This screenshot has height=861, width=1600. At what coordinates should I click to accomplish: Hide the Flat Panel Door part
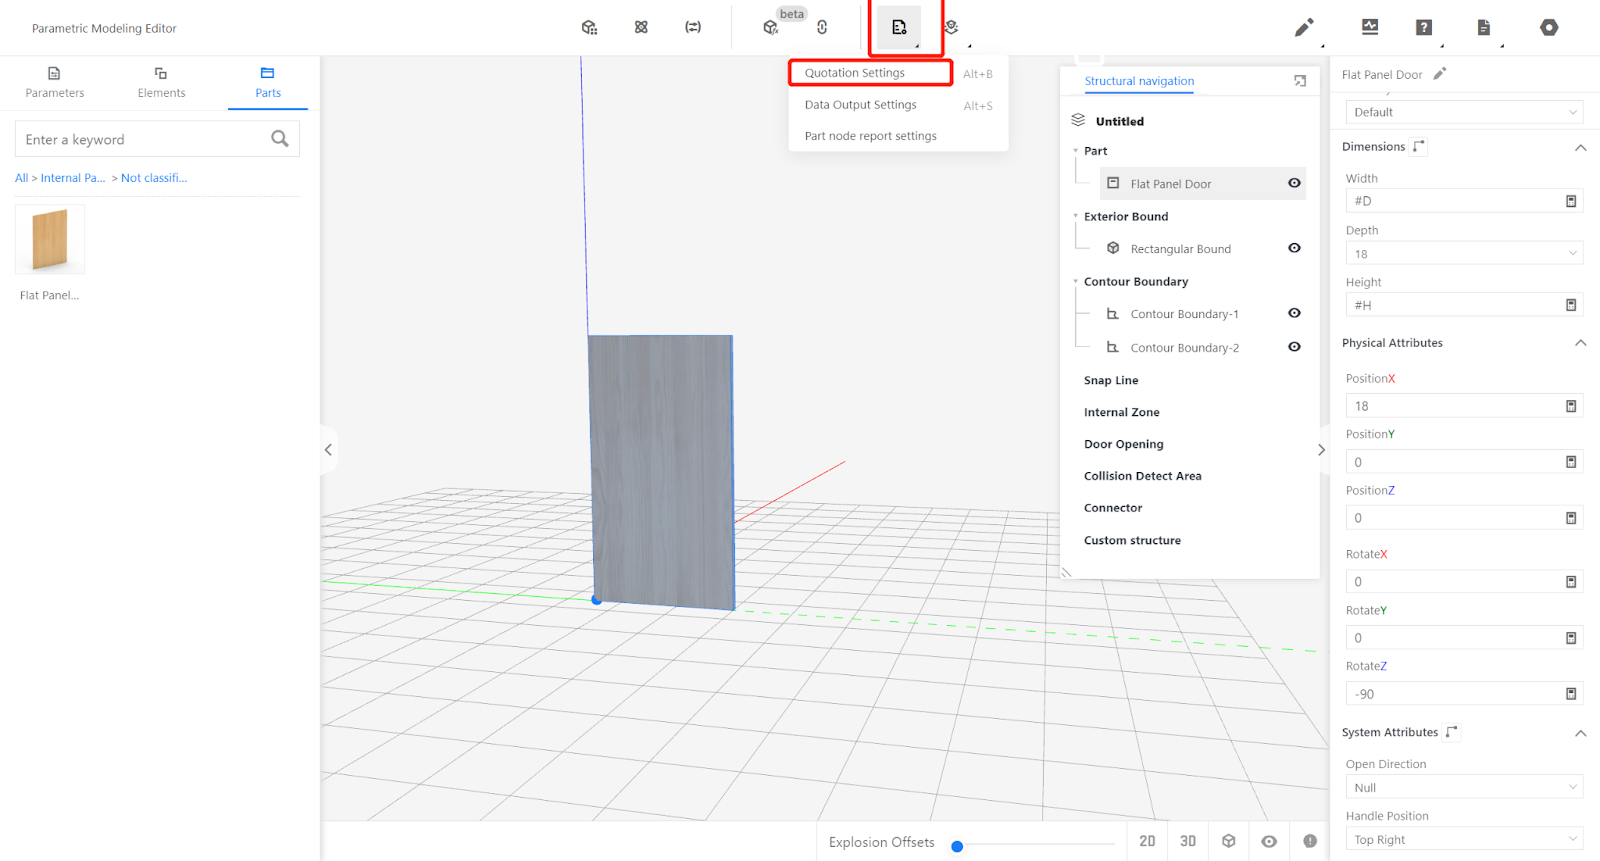pyautogui.click(x=1294, y=183)
